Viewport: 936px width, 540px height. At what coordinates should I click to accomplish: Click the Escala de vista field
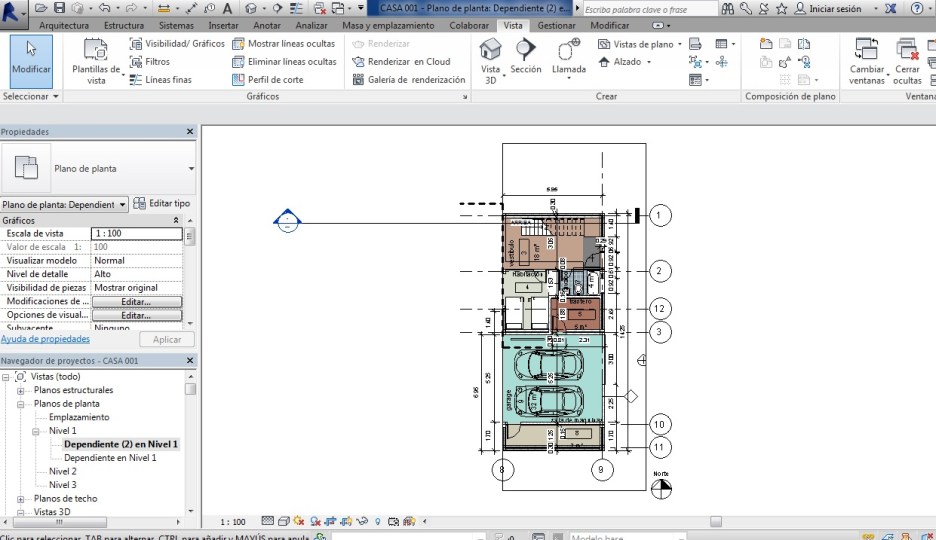136,234
